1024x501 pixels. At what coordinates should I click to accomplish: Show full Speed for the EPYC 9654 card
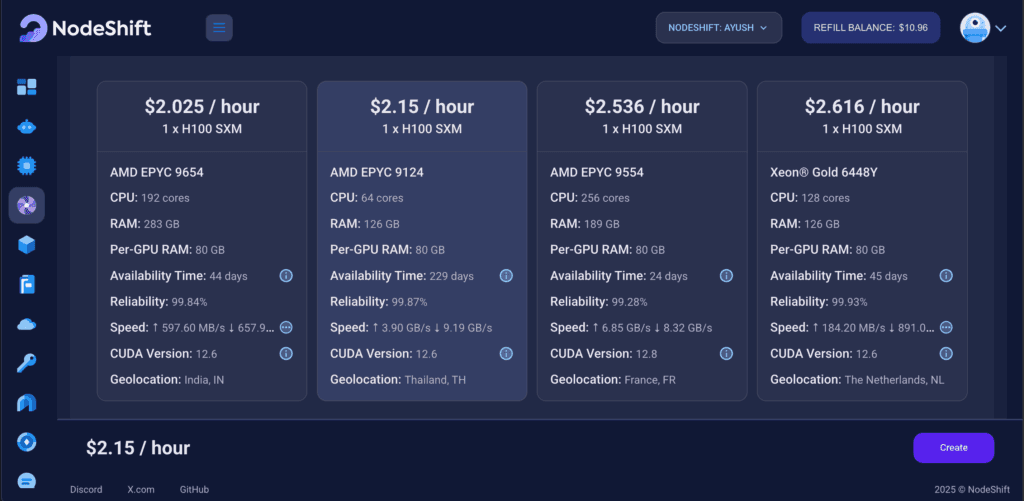tap(286, 327)
